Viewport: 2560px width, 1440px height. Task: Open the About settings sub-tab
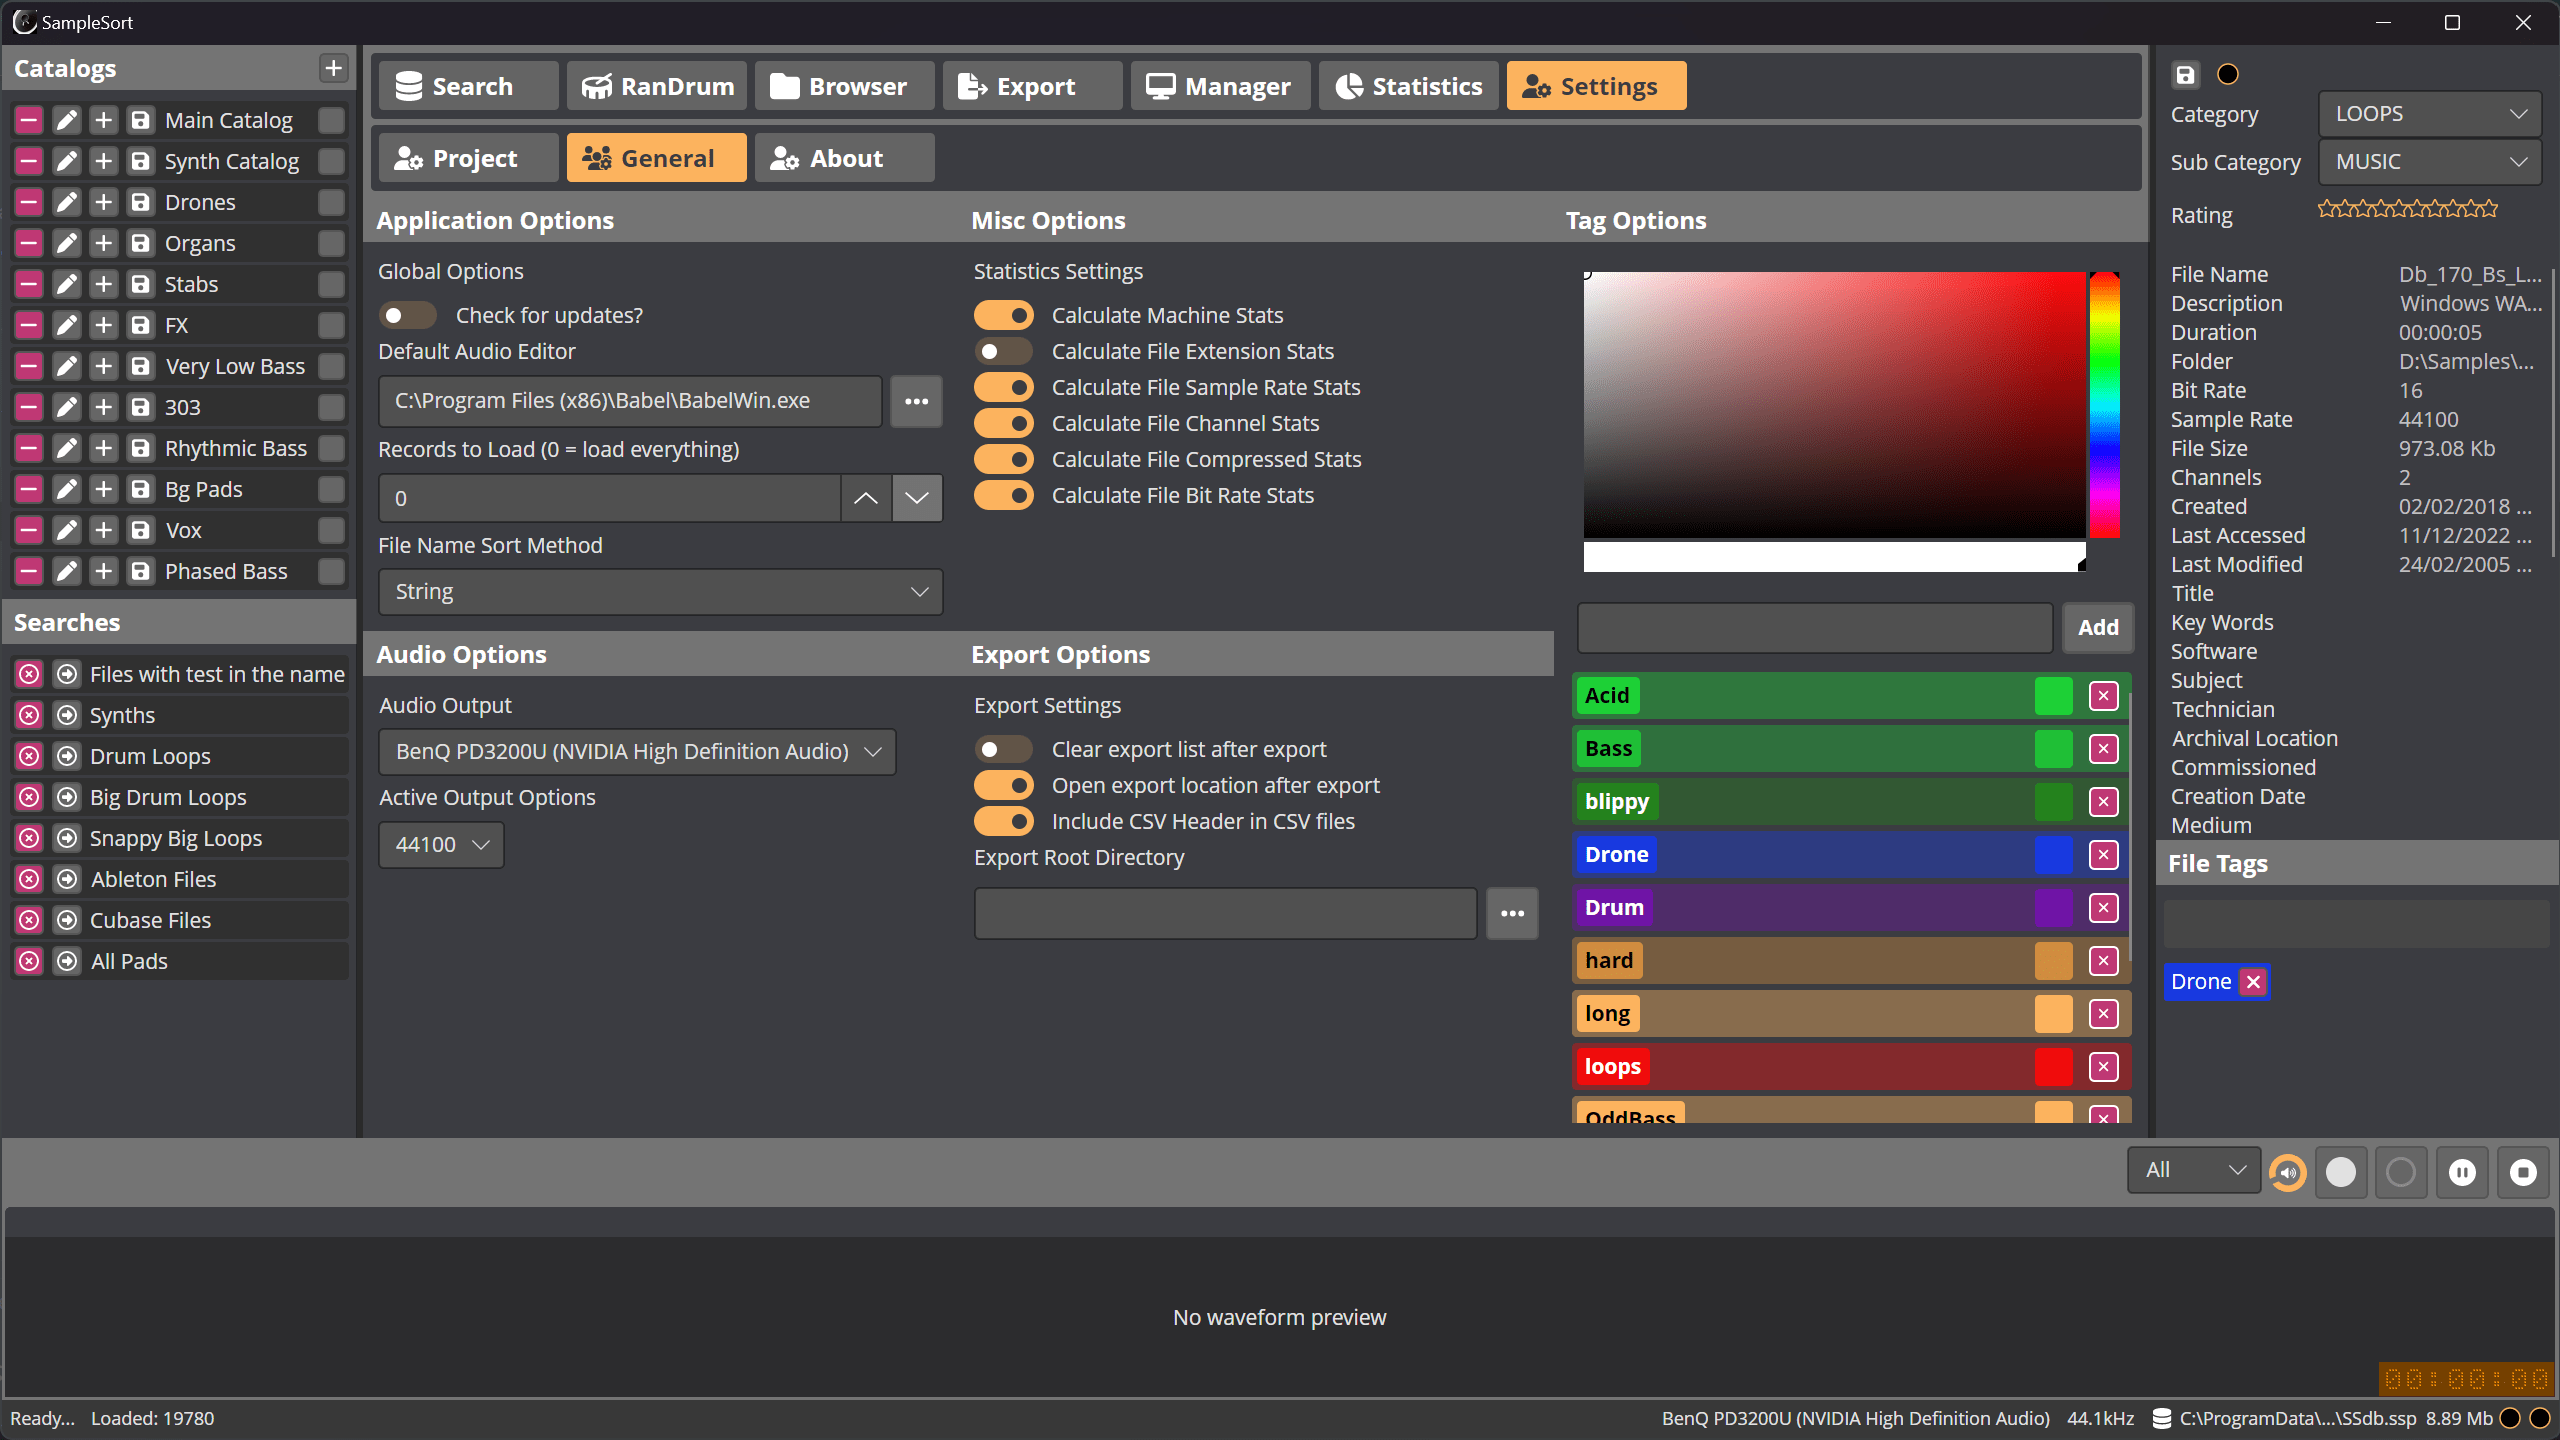(x=843, y=158)
